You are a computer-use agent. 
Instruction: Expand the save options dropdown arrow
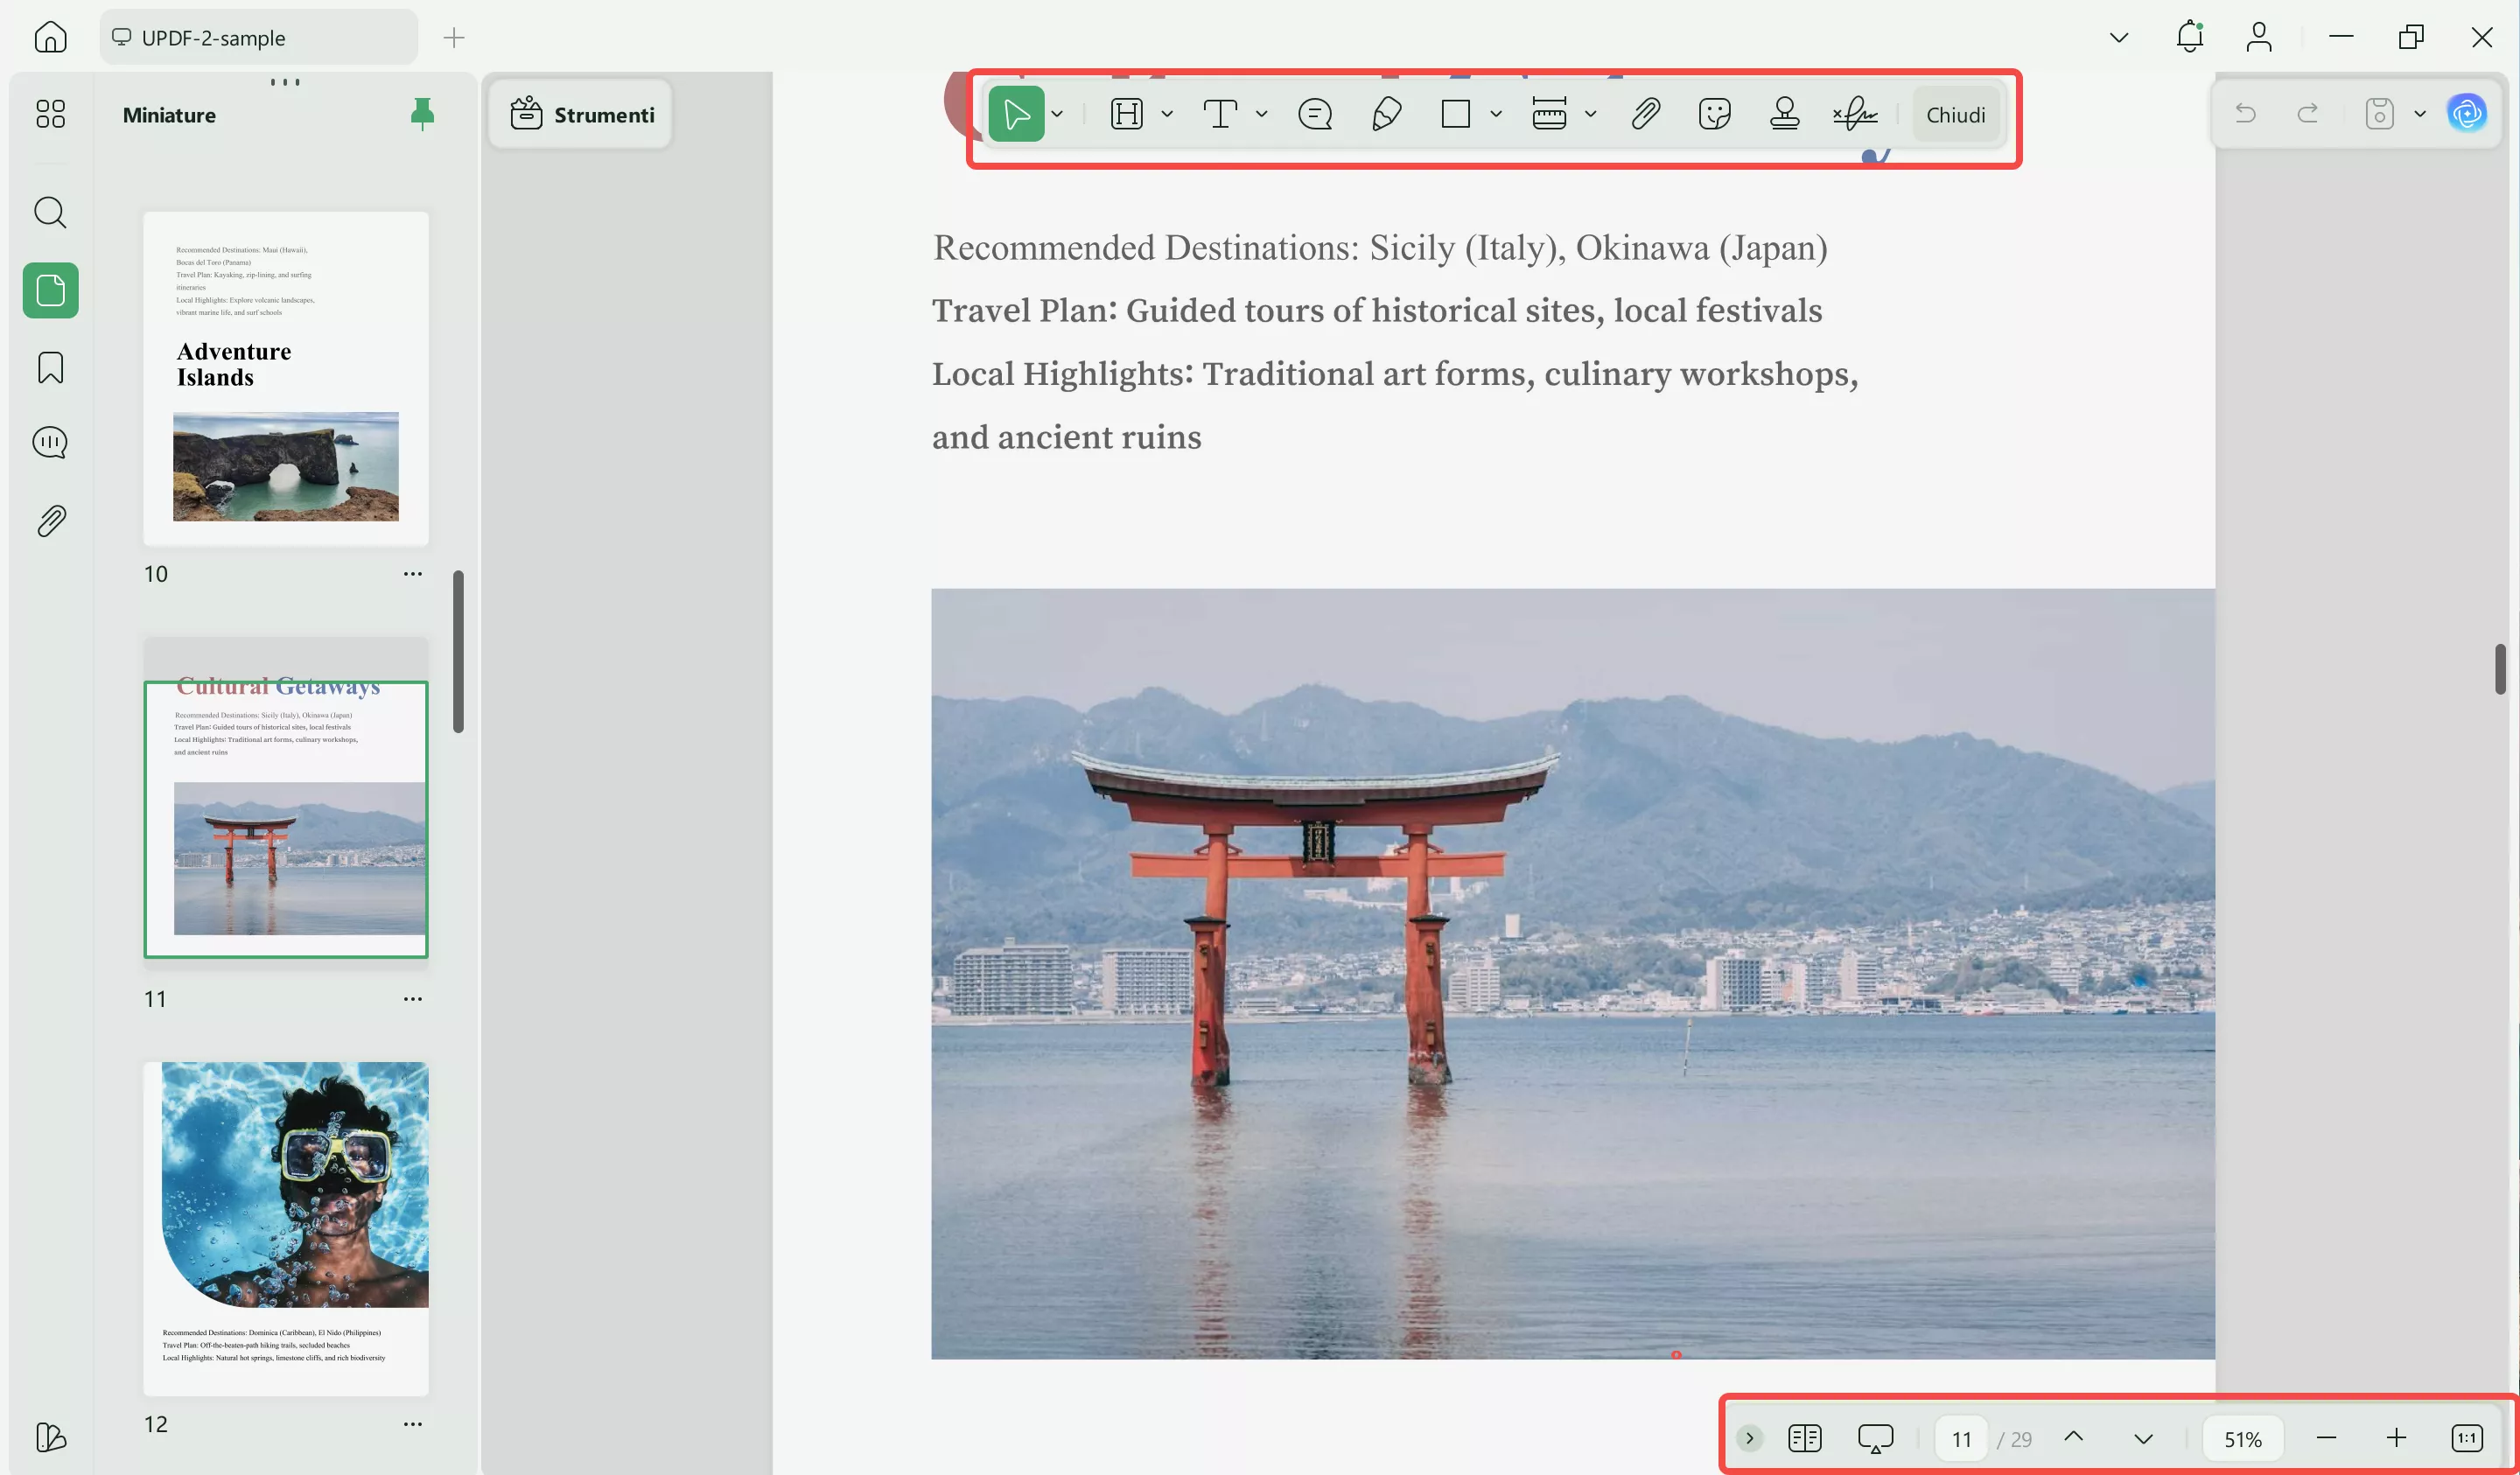(x=2420, y=114)
